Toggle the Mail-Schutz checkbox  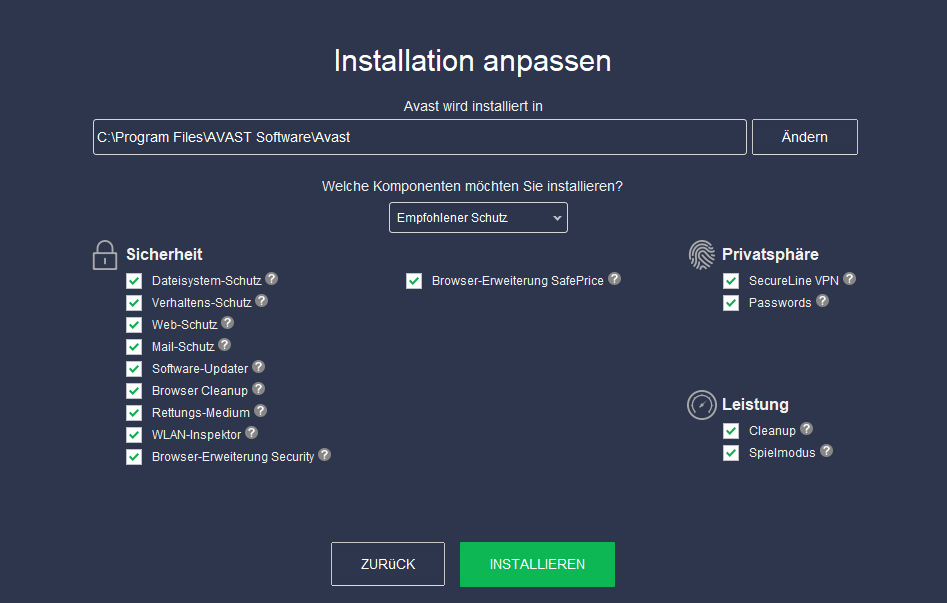pos(134,347)
